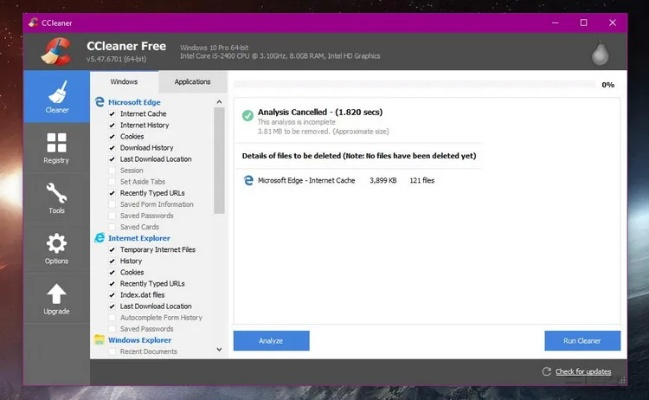The height and width of the screenshot is (400, 649).
Task: Enable Set Aside Tabs checkbox
Action: pos(112,182)
